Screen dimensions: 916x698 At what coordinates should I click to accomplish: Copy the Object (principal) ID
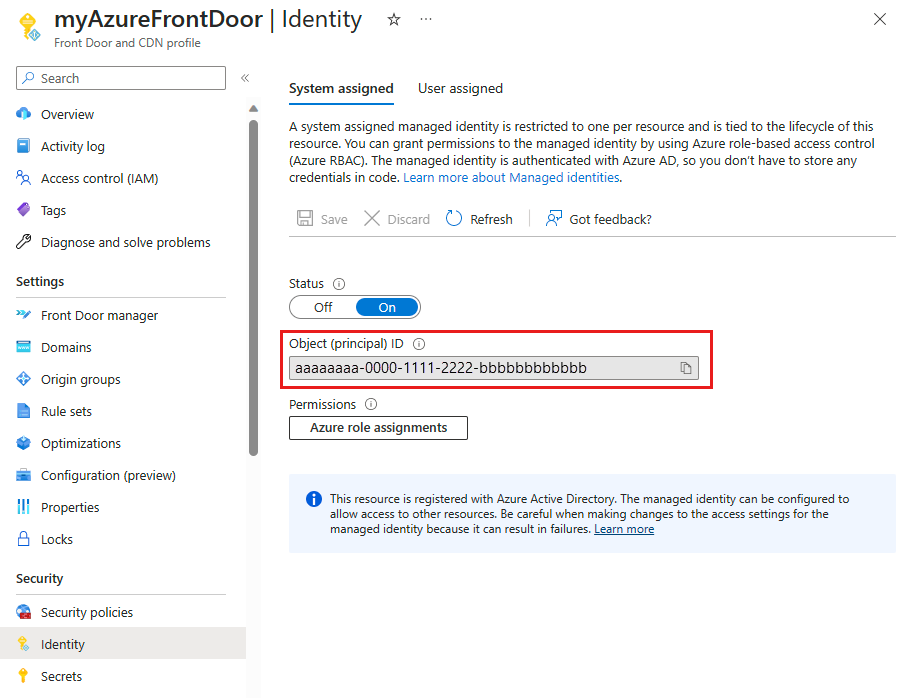(686, 368)
